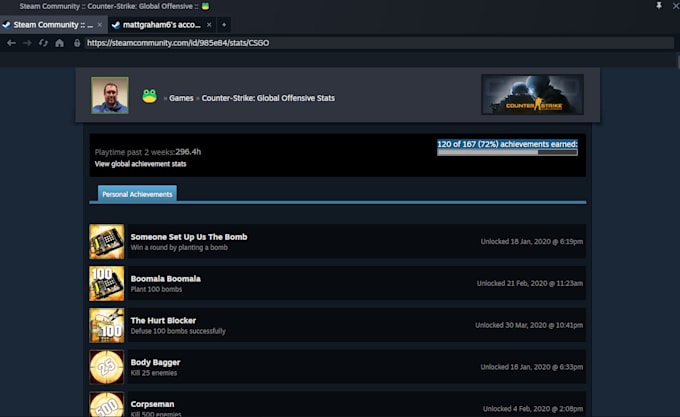Screen dimensions: 680x417
Task: Click the Corpseman achievement icon
Action: click(107, 404)
